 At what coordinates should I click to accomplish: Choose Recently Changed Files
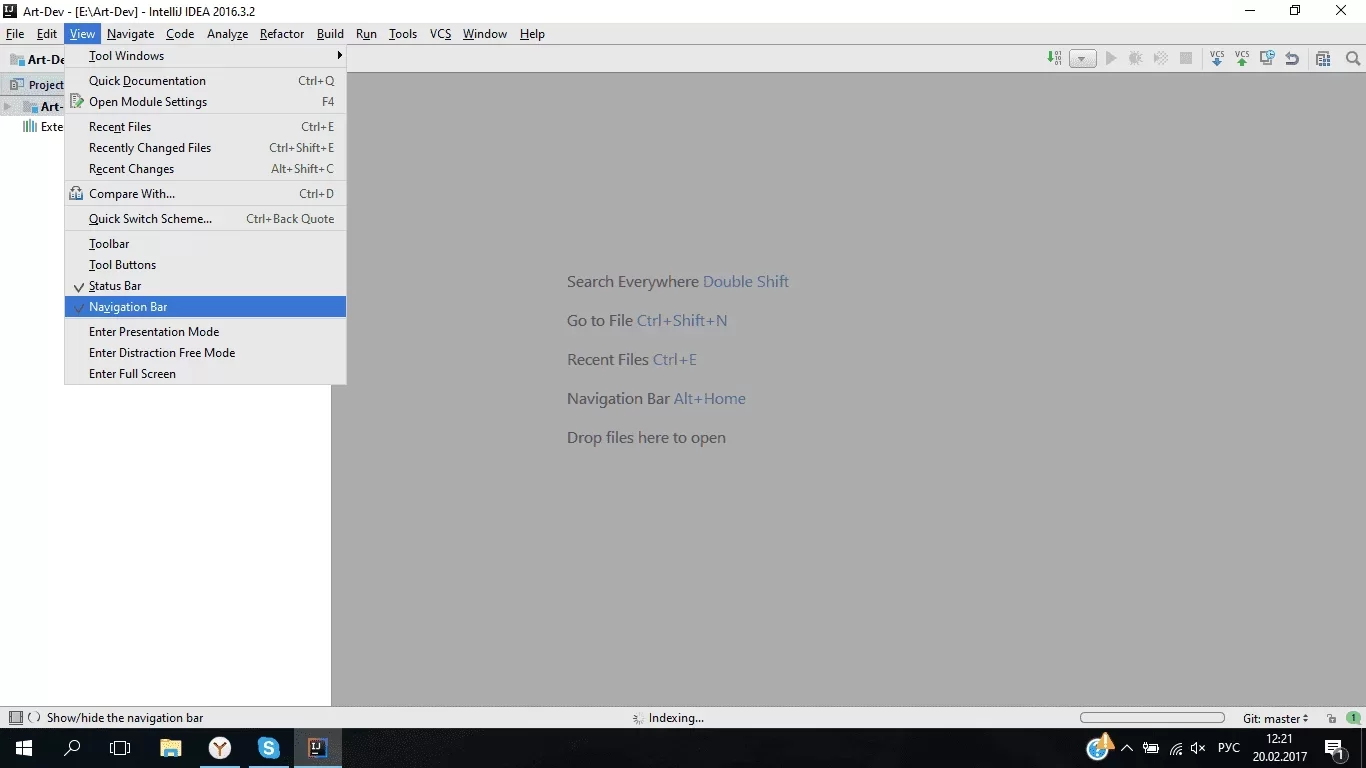pos(205,148)
